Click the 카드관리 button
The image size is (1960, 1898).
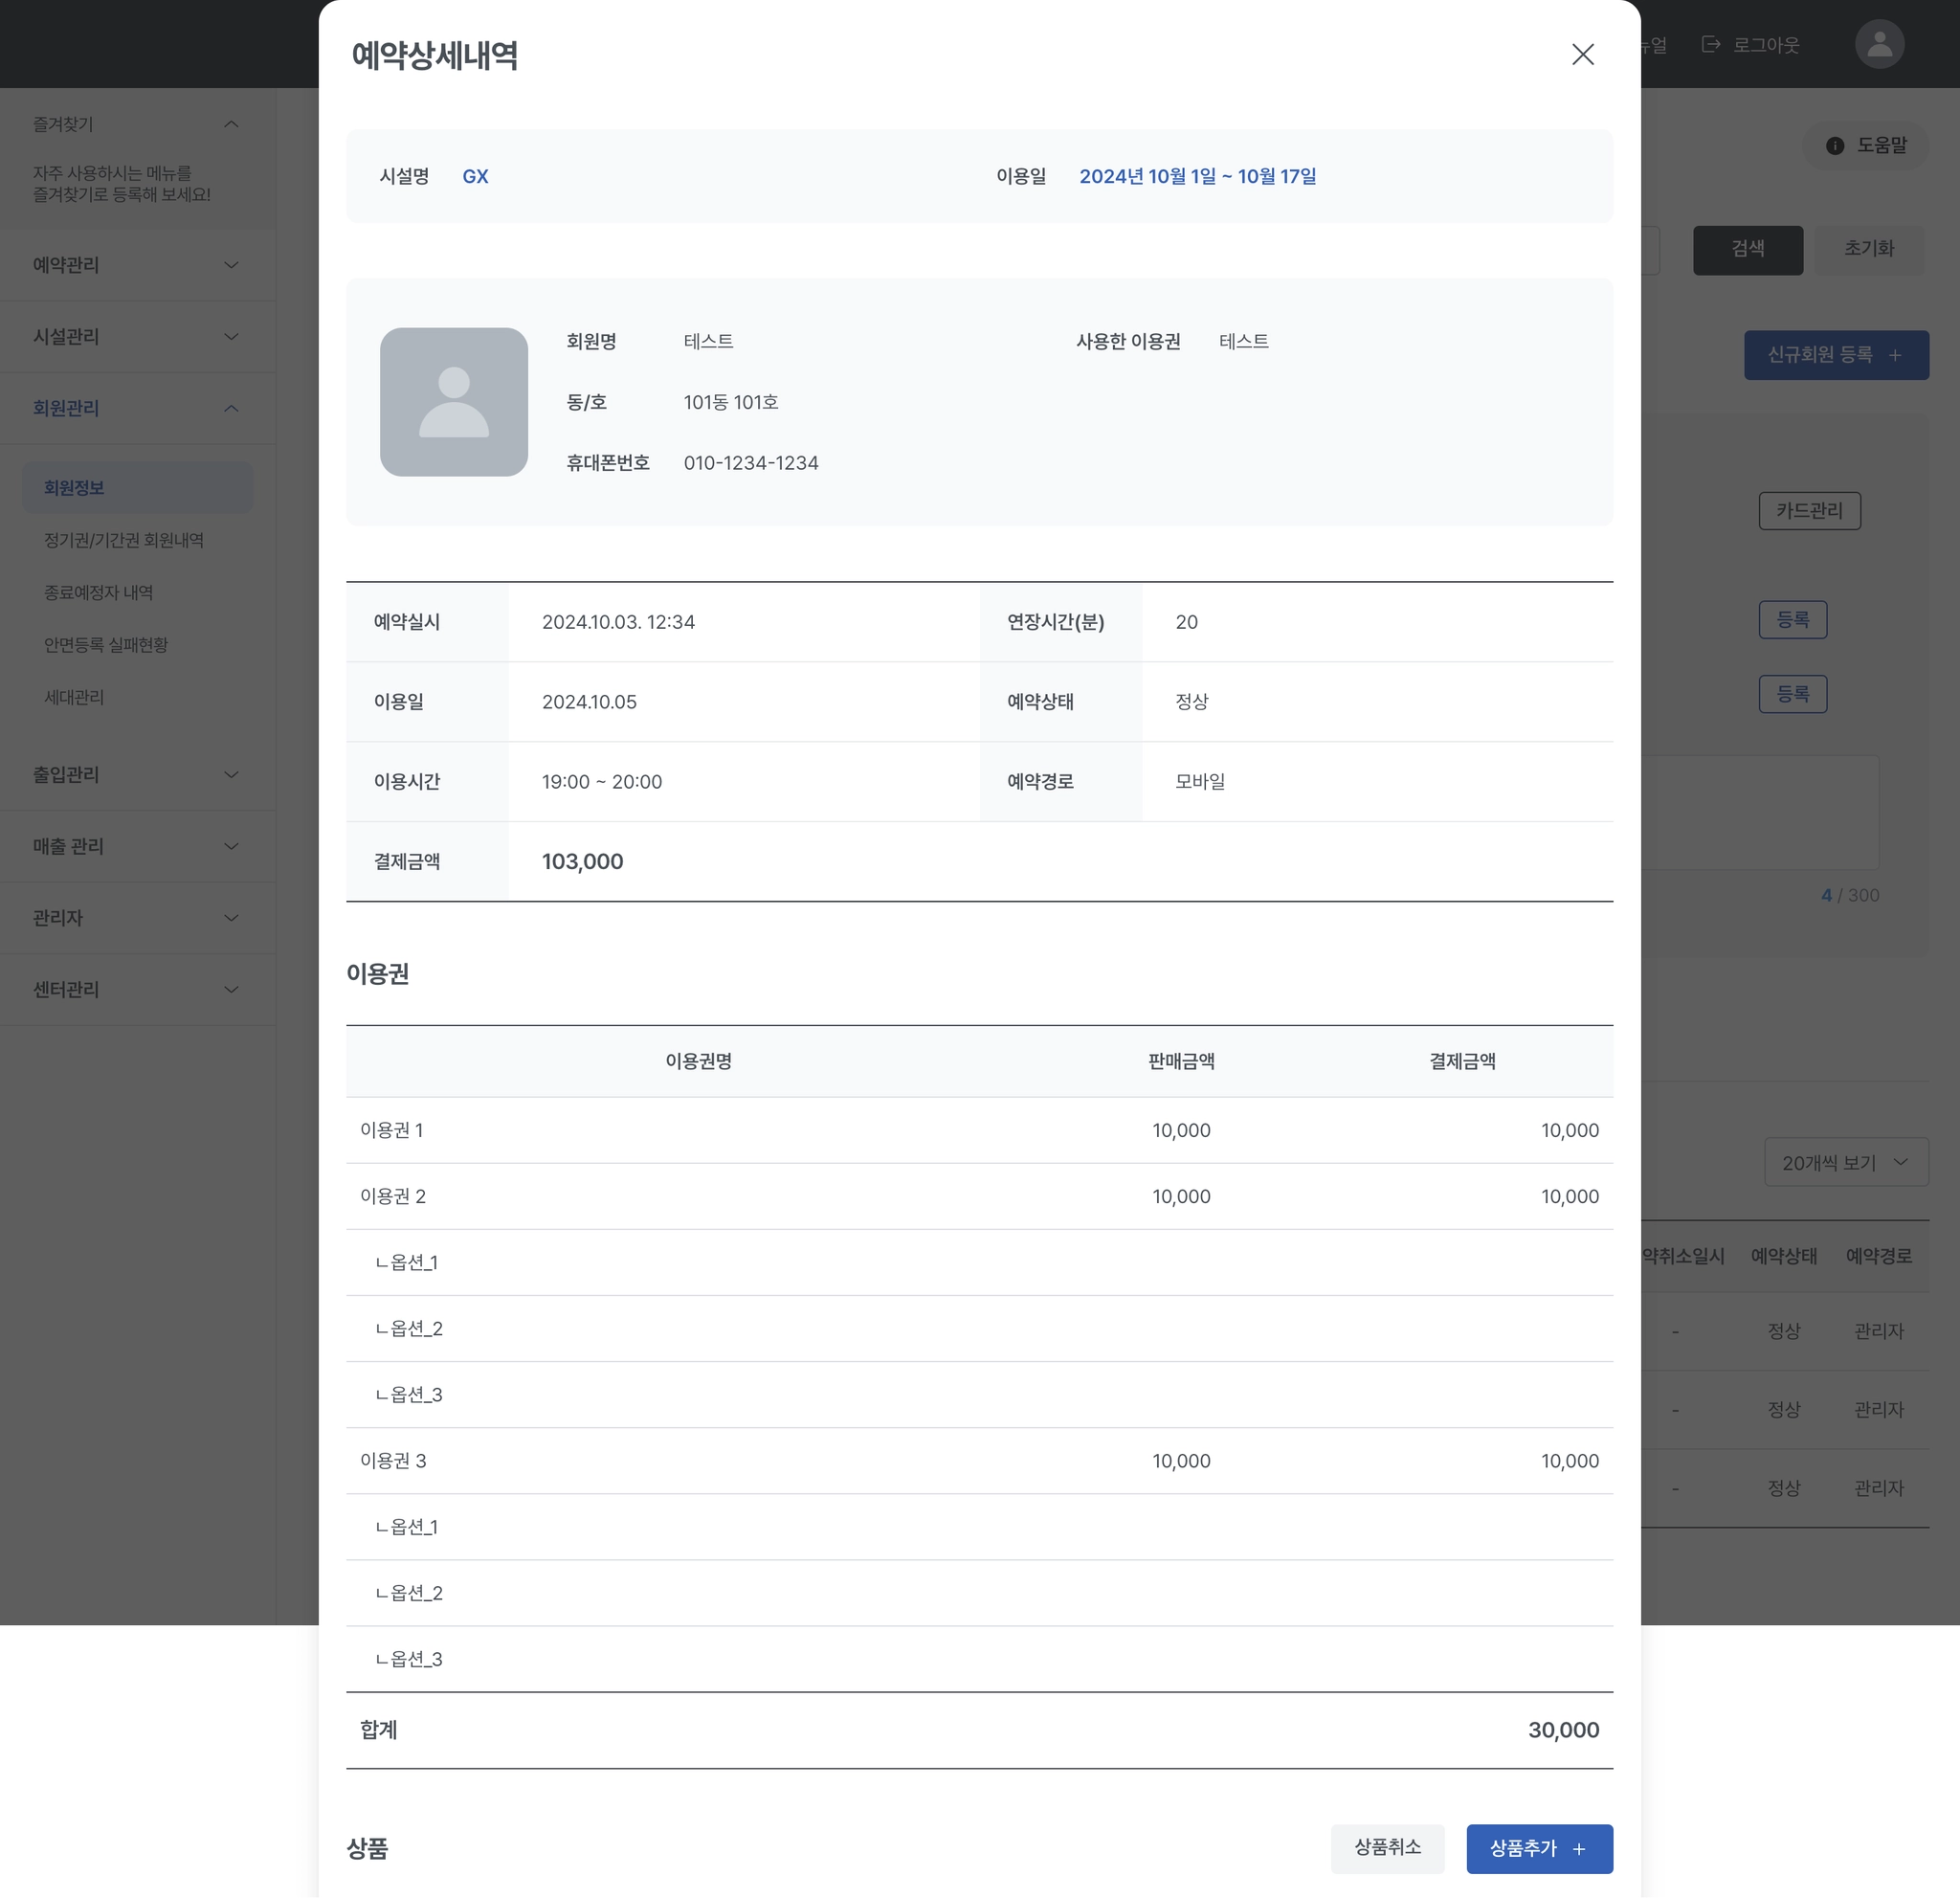click(x=1808, y=511)
